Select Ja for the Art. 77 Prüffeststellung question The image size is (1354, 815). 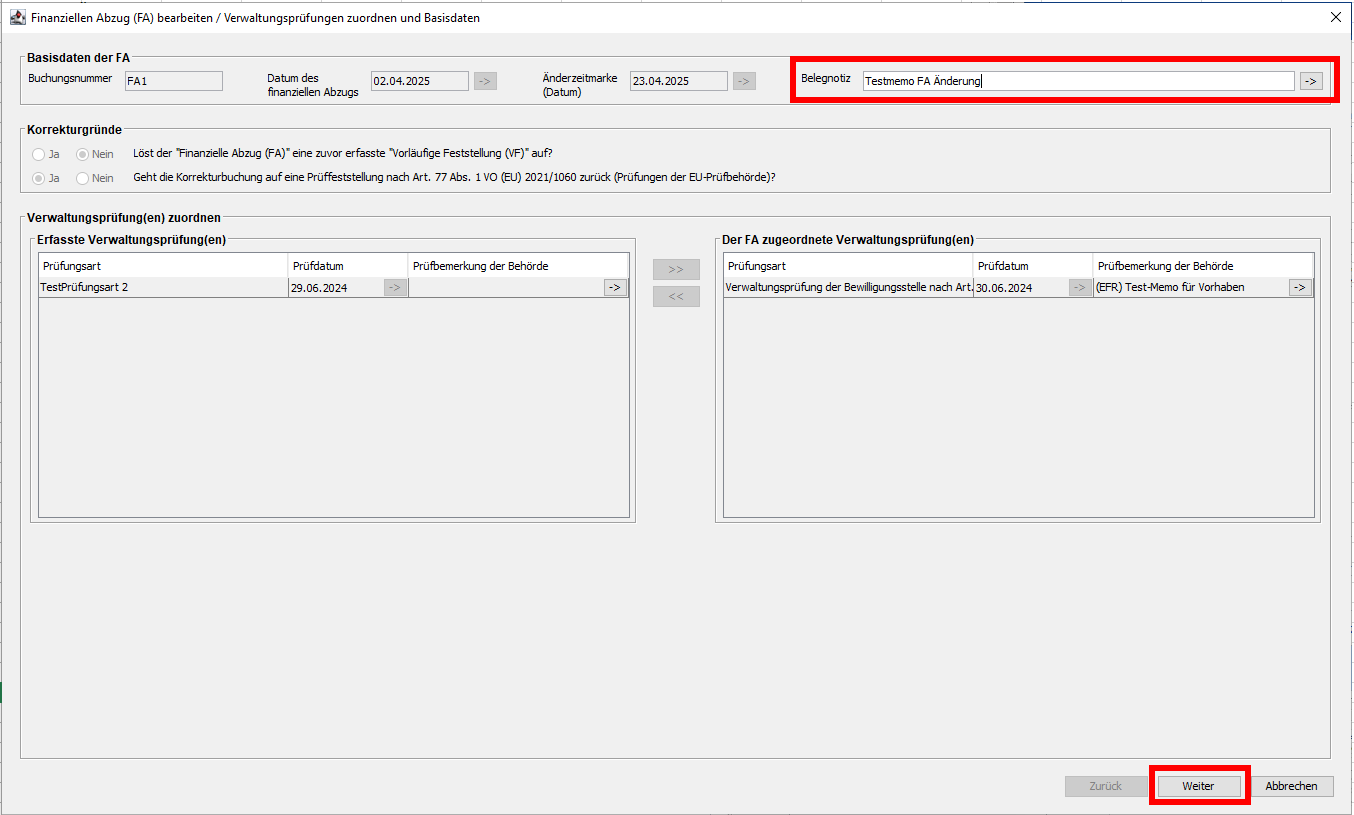pos(40,178)
